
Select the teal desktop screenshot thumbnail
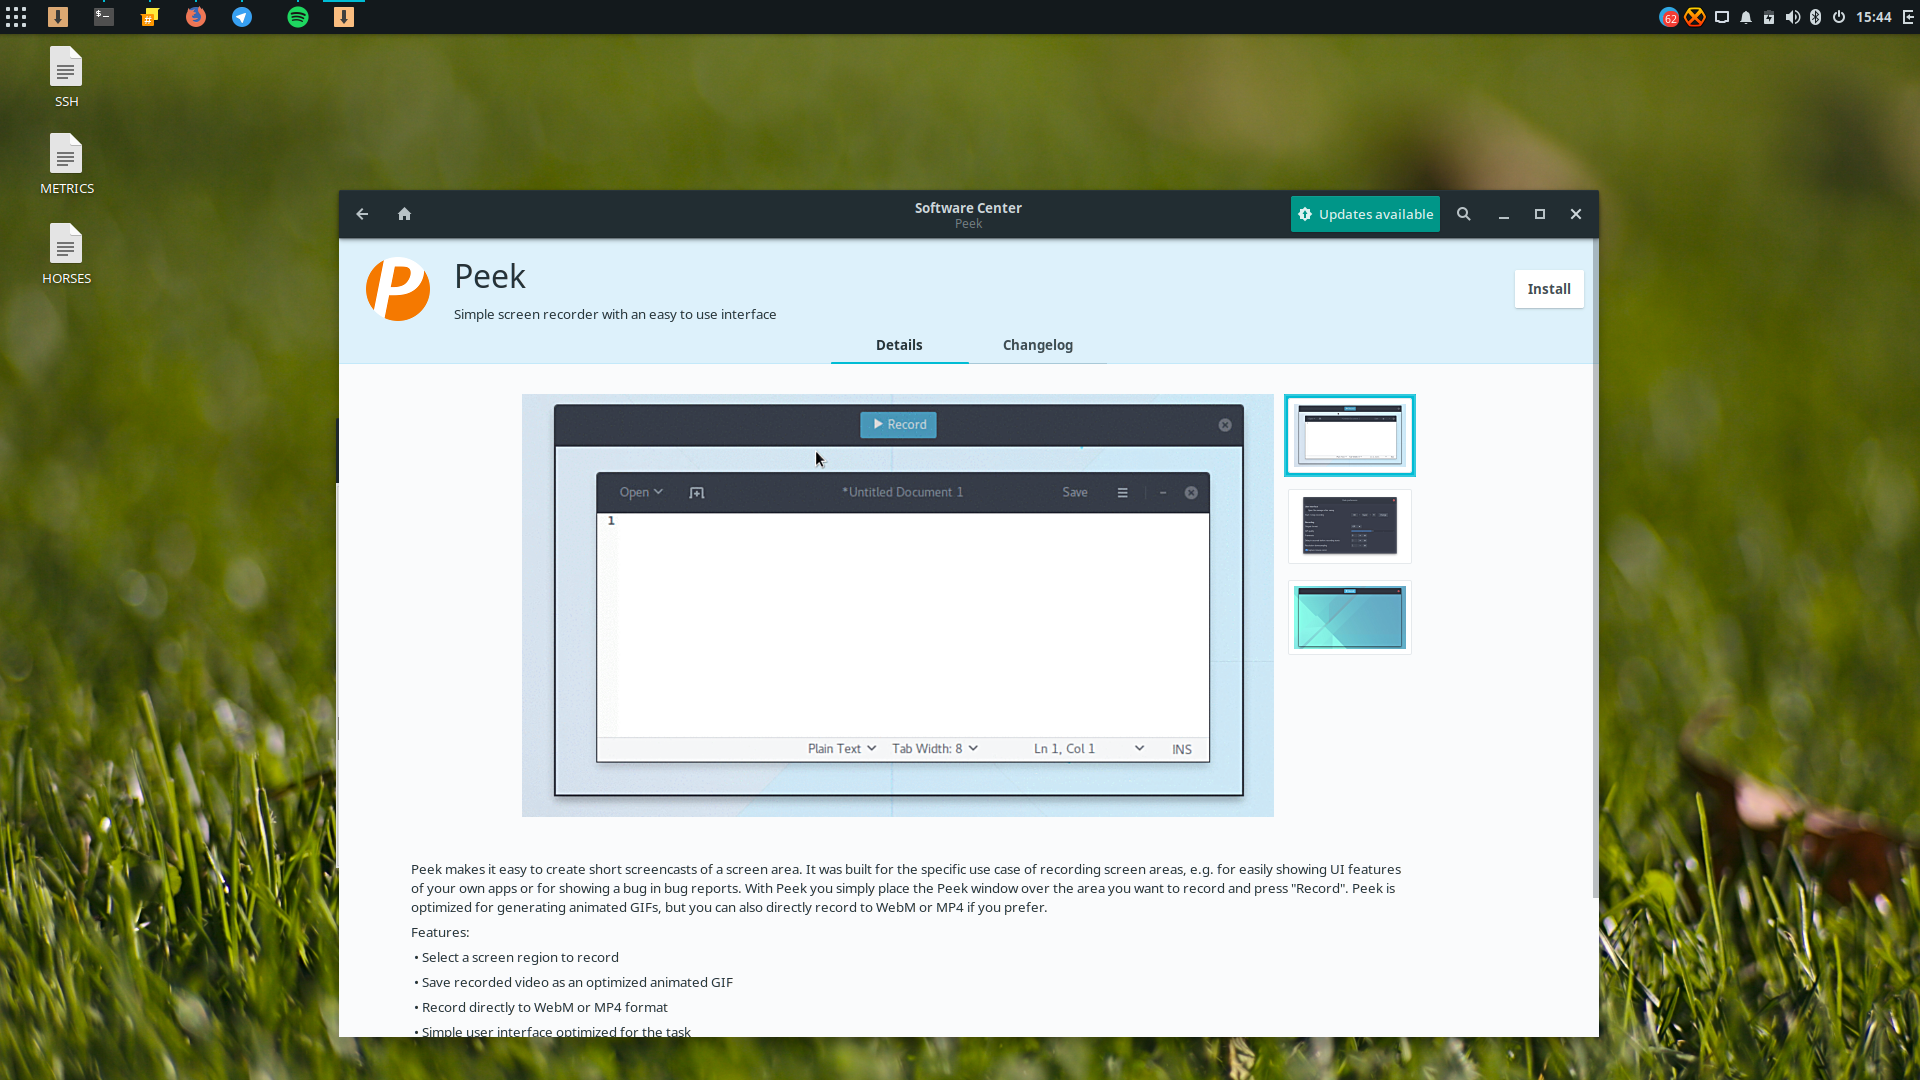point(1350,618)
